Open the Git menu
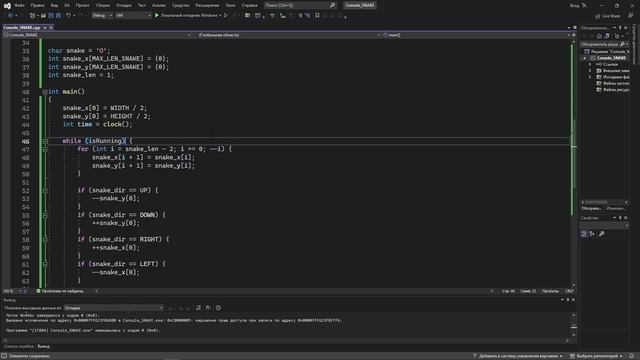 (67, 5)
